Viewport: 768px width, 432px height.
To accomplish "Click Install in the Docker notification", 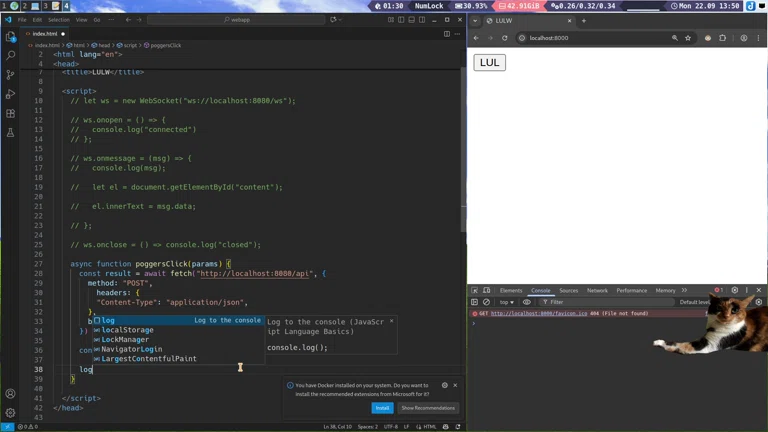I will tap(382, 408).
